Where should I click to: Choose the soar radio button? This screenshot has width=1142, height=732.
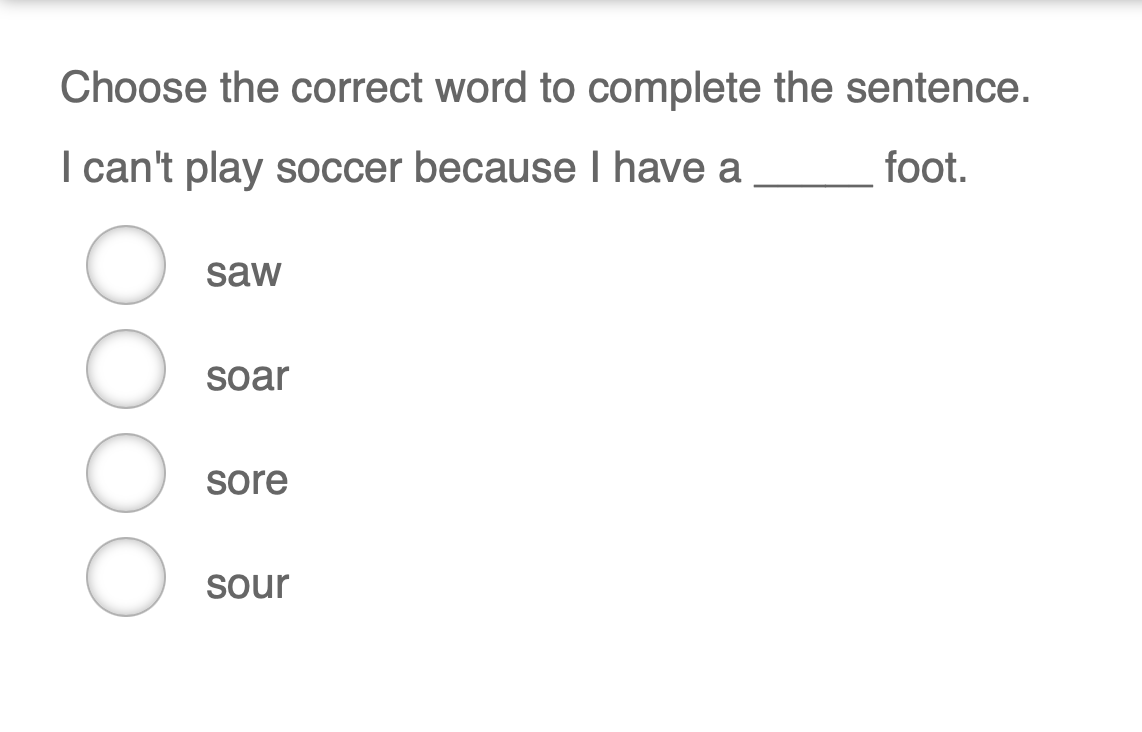125,369
